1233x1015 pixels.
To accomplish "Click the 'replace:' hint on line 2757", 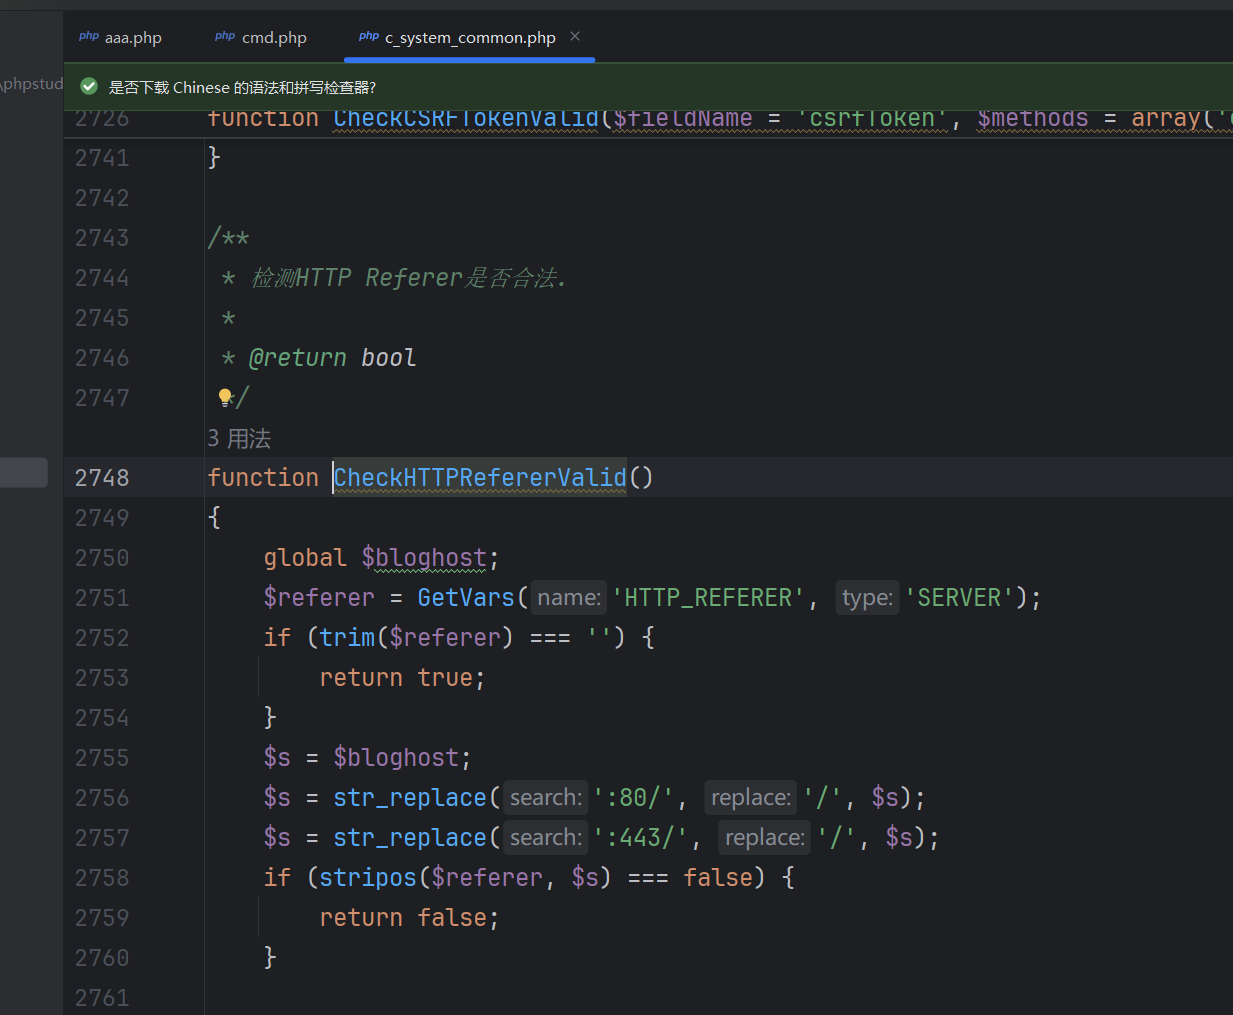I will 765,837.
